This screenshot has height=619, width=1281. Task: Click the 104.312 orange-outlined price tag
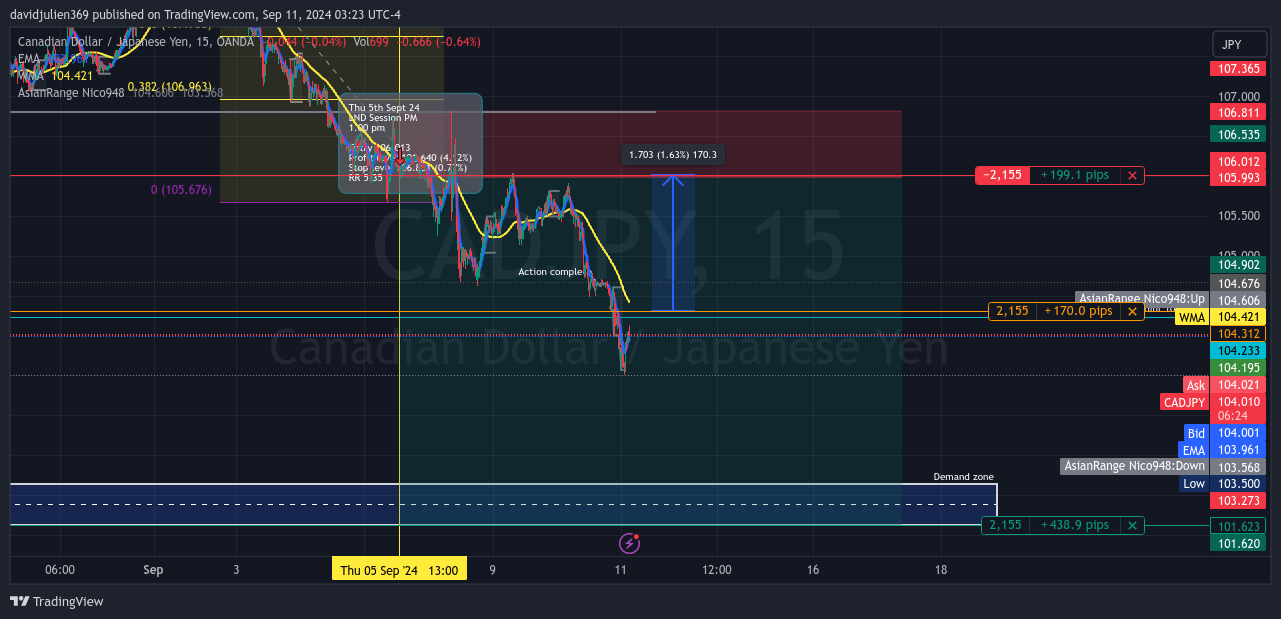tap(1238, 334)
